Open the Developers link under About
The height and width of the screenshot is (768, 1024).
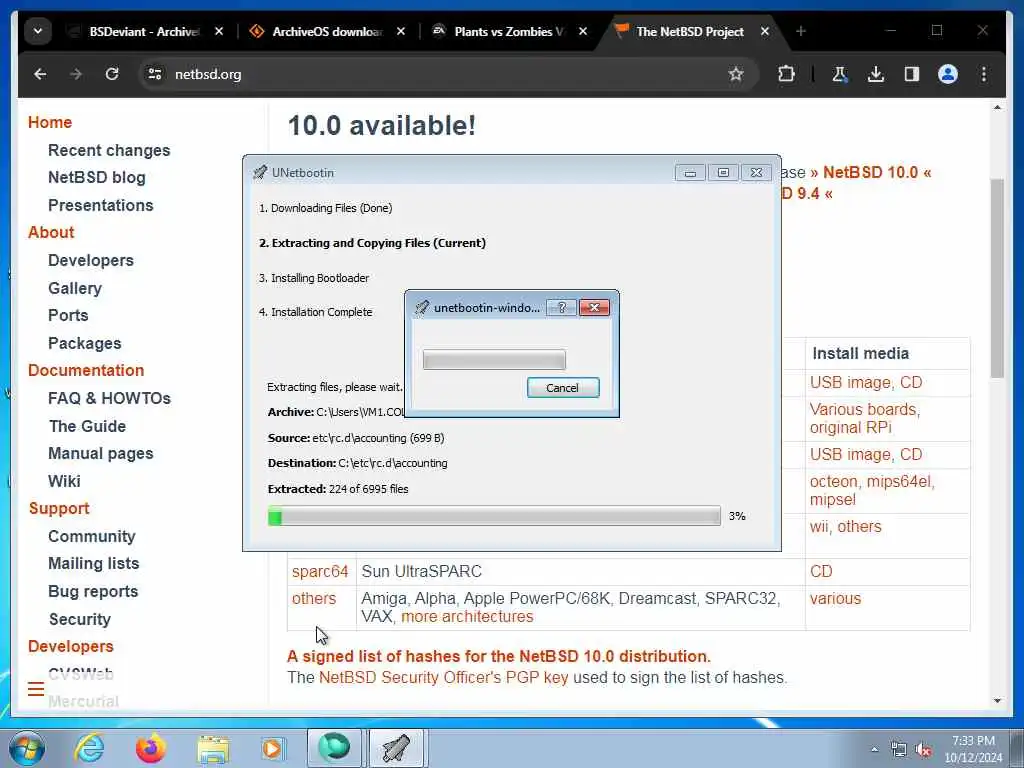(91, 261)
